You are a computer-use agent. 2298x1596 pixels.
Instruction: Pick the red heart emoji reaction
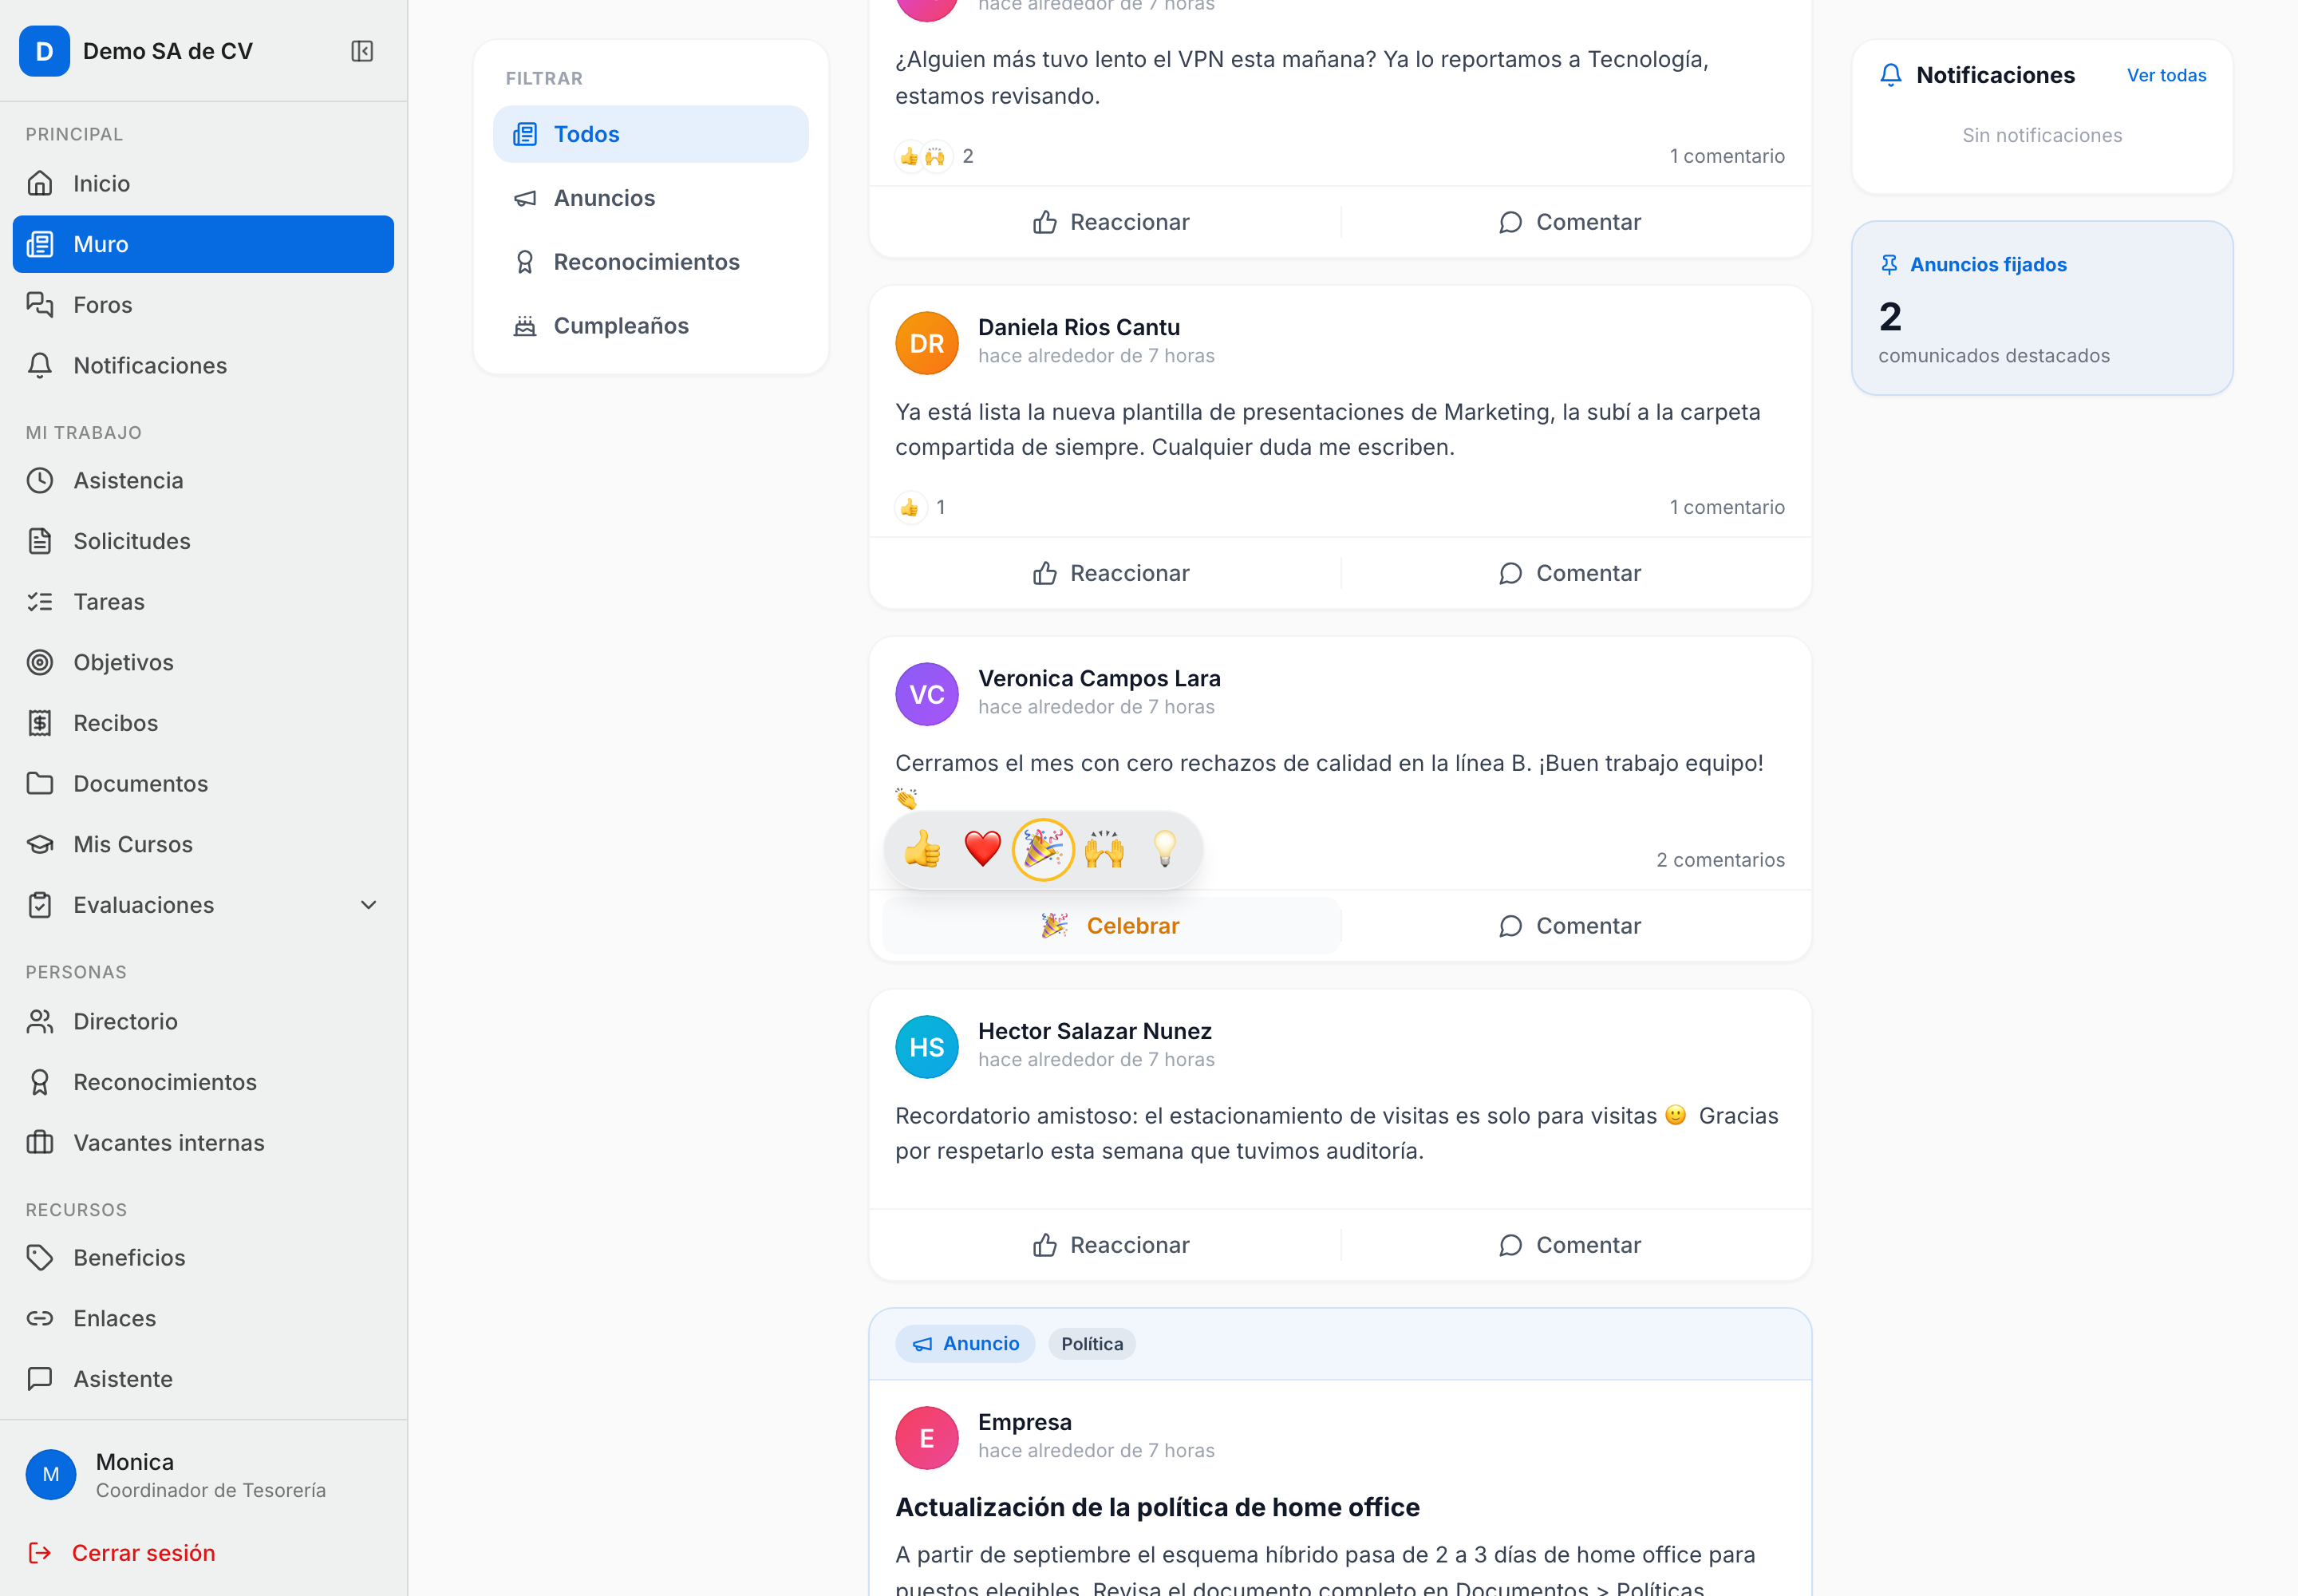(x=983, y=849)
